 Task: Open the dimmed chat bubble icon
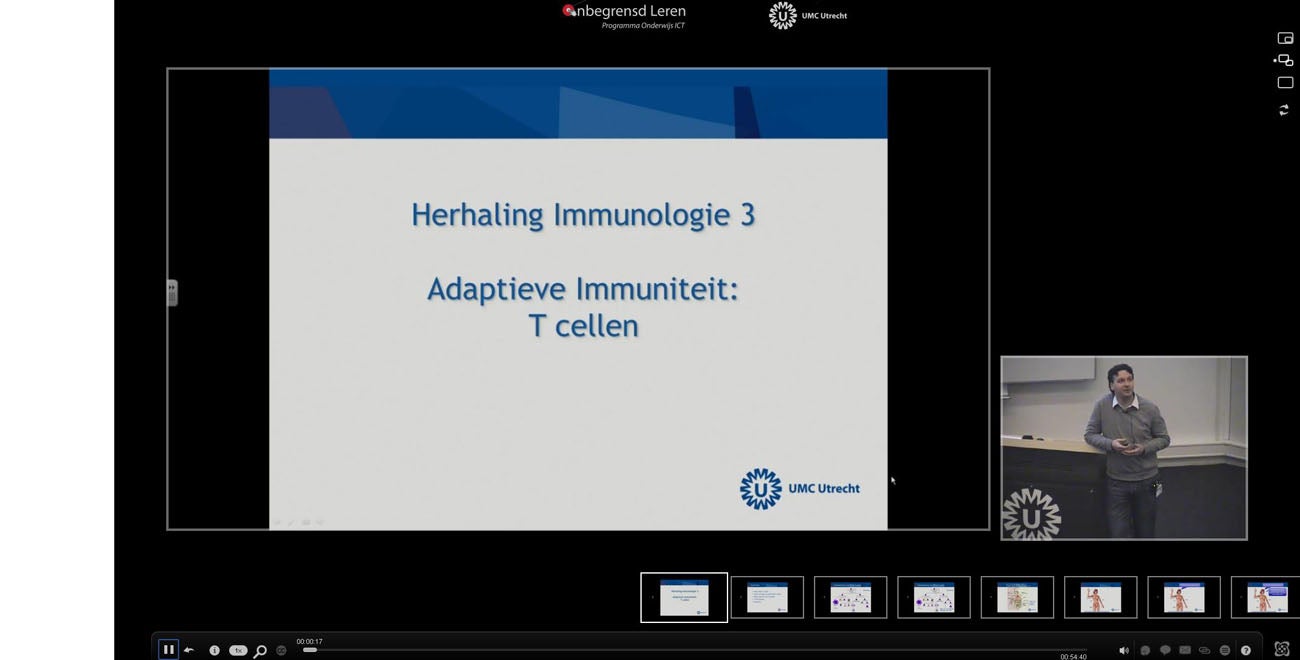pyautogui.click(x=1145, y=650)
